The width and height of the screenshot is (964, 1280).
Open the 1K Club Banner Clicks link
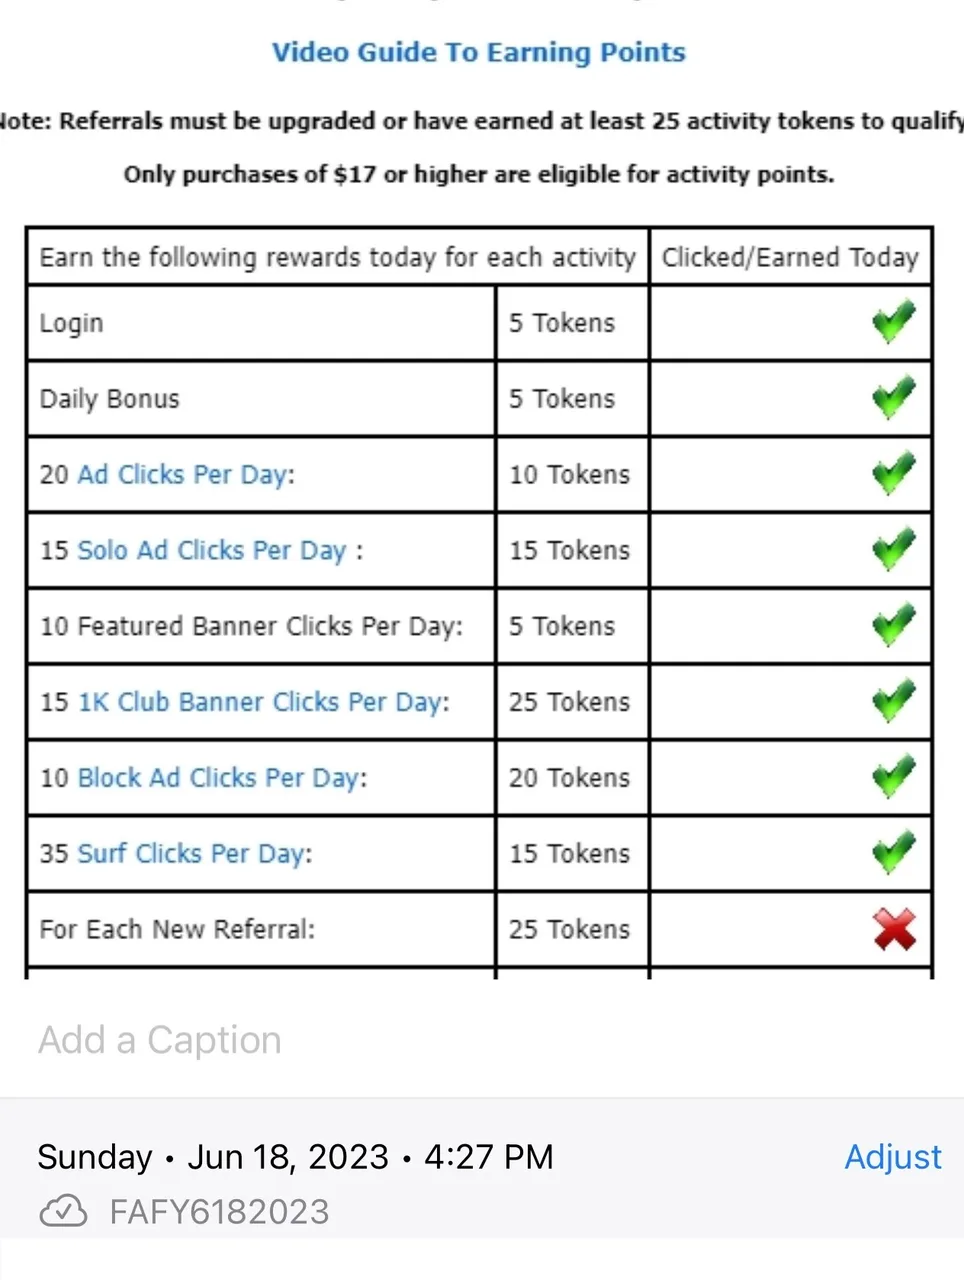(x=261, y=703)
